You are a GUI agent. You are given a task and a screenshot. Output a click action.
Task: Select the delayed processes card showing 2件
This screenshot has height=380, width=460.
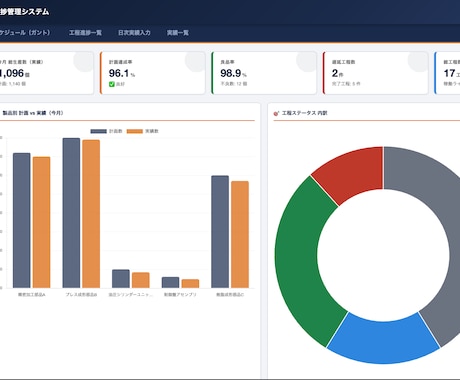(x=375, y=73)
